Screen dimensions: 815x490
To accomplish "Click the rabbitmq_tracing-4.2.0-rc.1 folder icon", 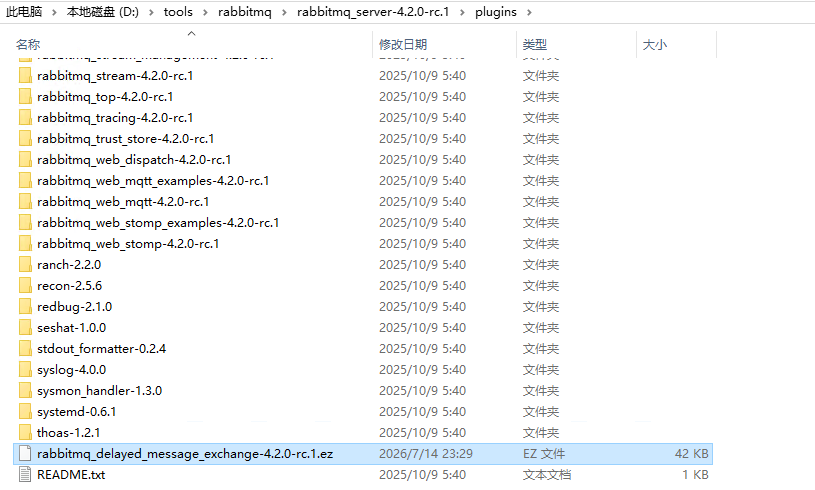I will (25, 117).
